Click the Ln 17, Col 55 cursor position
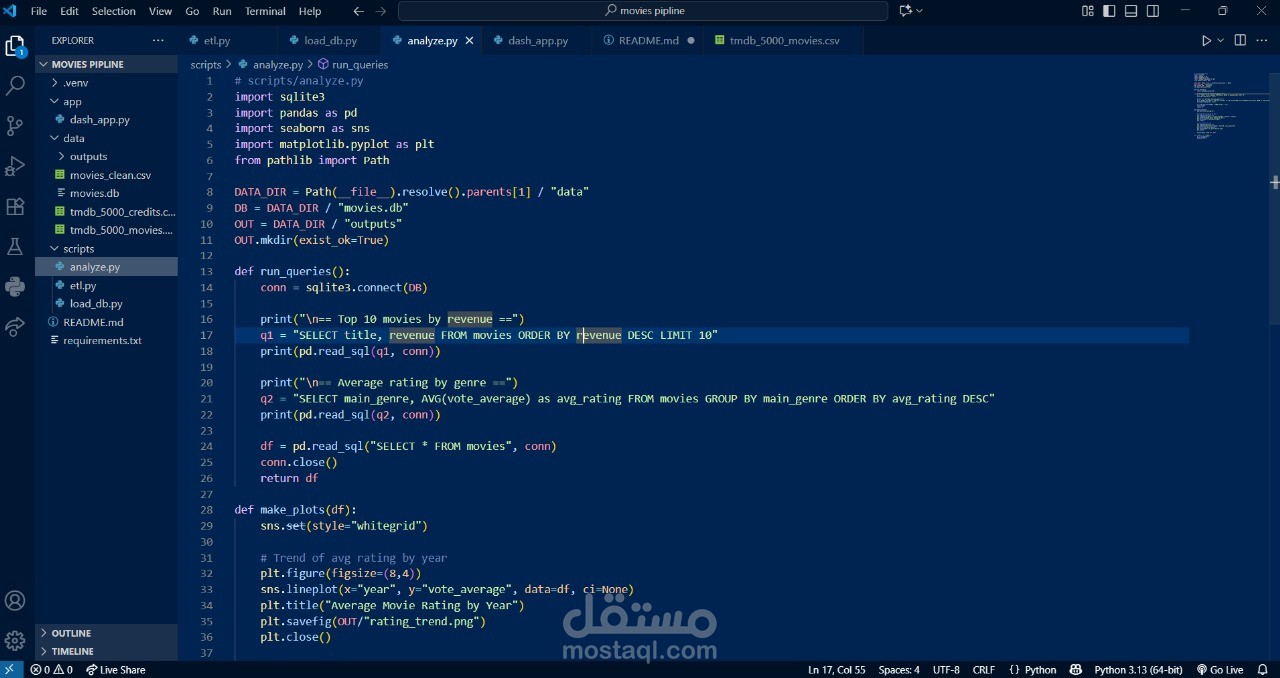The image size is (1280, 678). pos(837,670)
